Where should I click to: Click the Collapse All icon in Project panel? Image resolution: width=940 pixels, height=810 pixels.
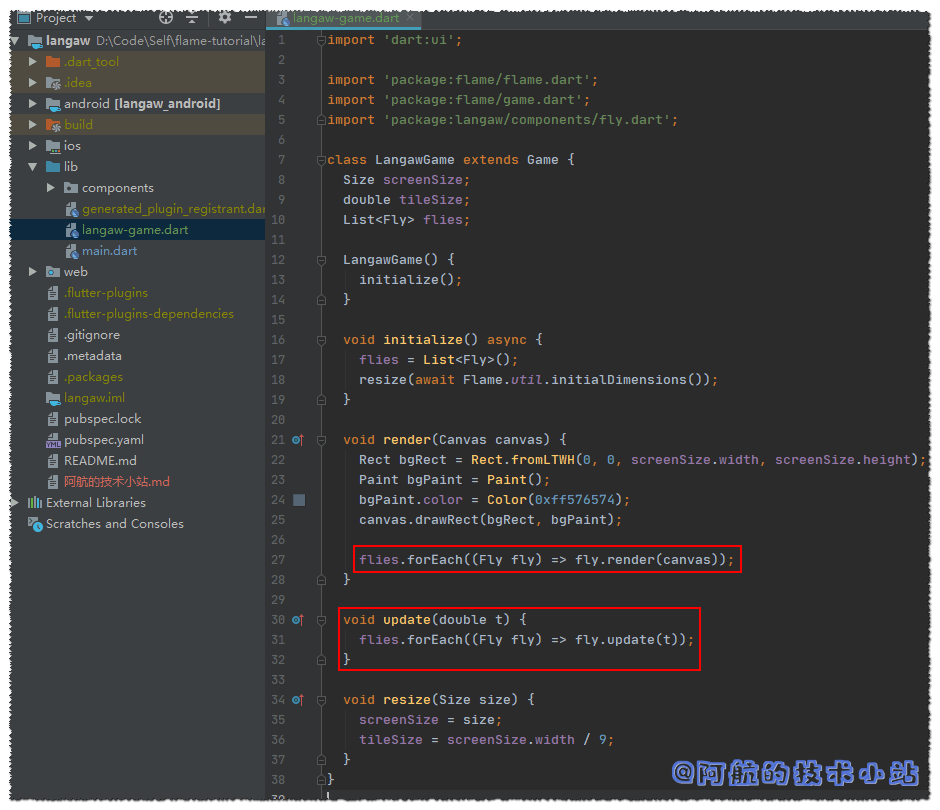coord(192,18)
